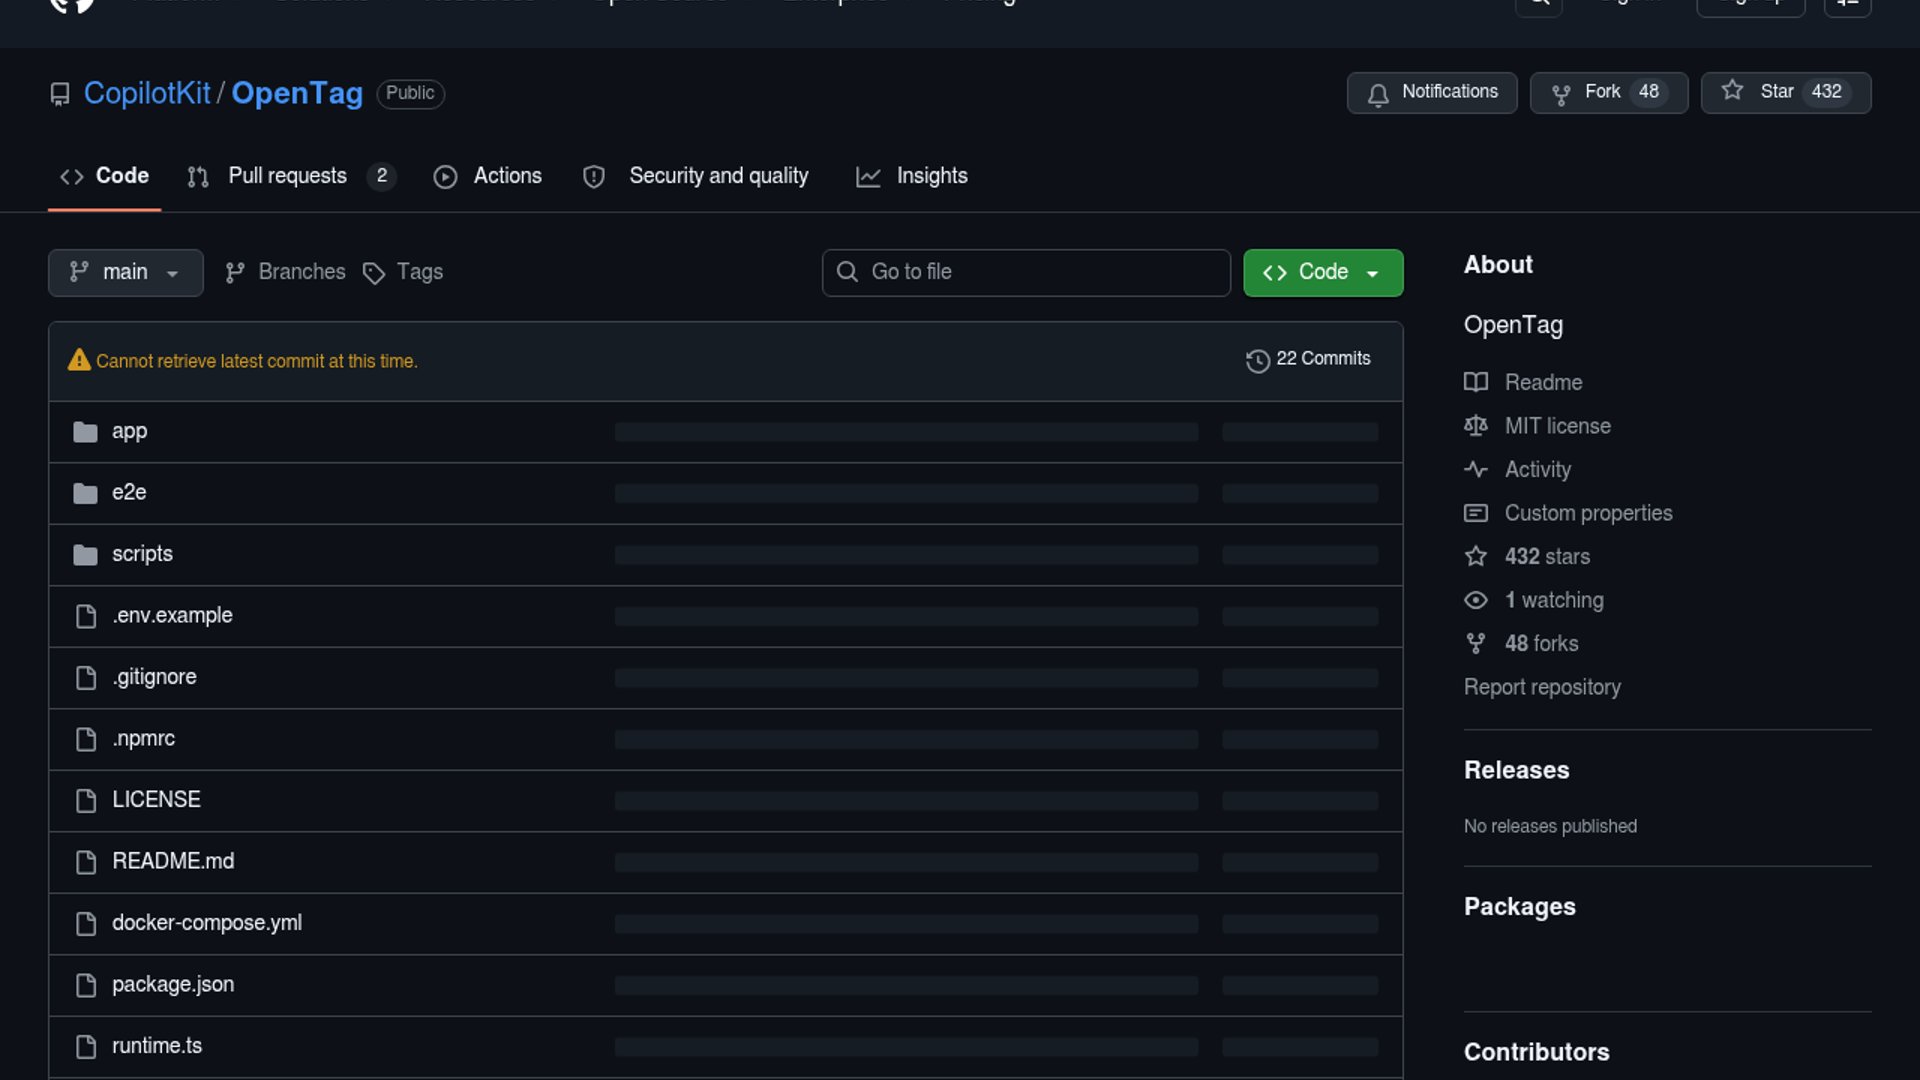The height and width of the screenshot is (1080, 1920).
Task: Click file icon beside runtime.ts
Action: (x=86, y=1047)
